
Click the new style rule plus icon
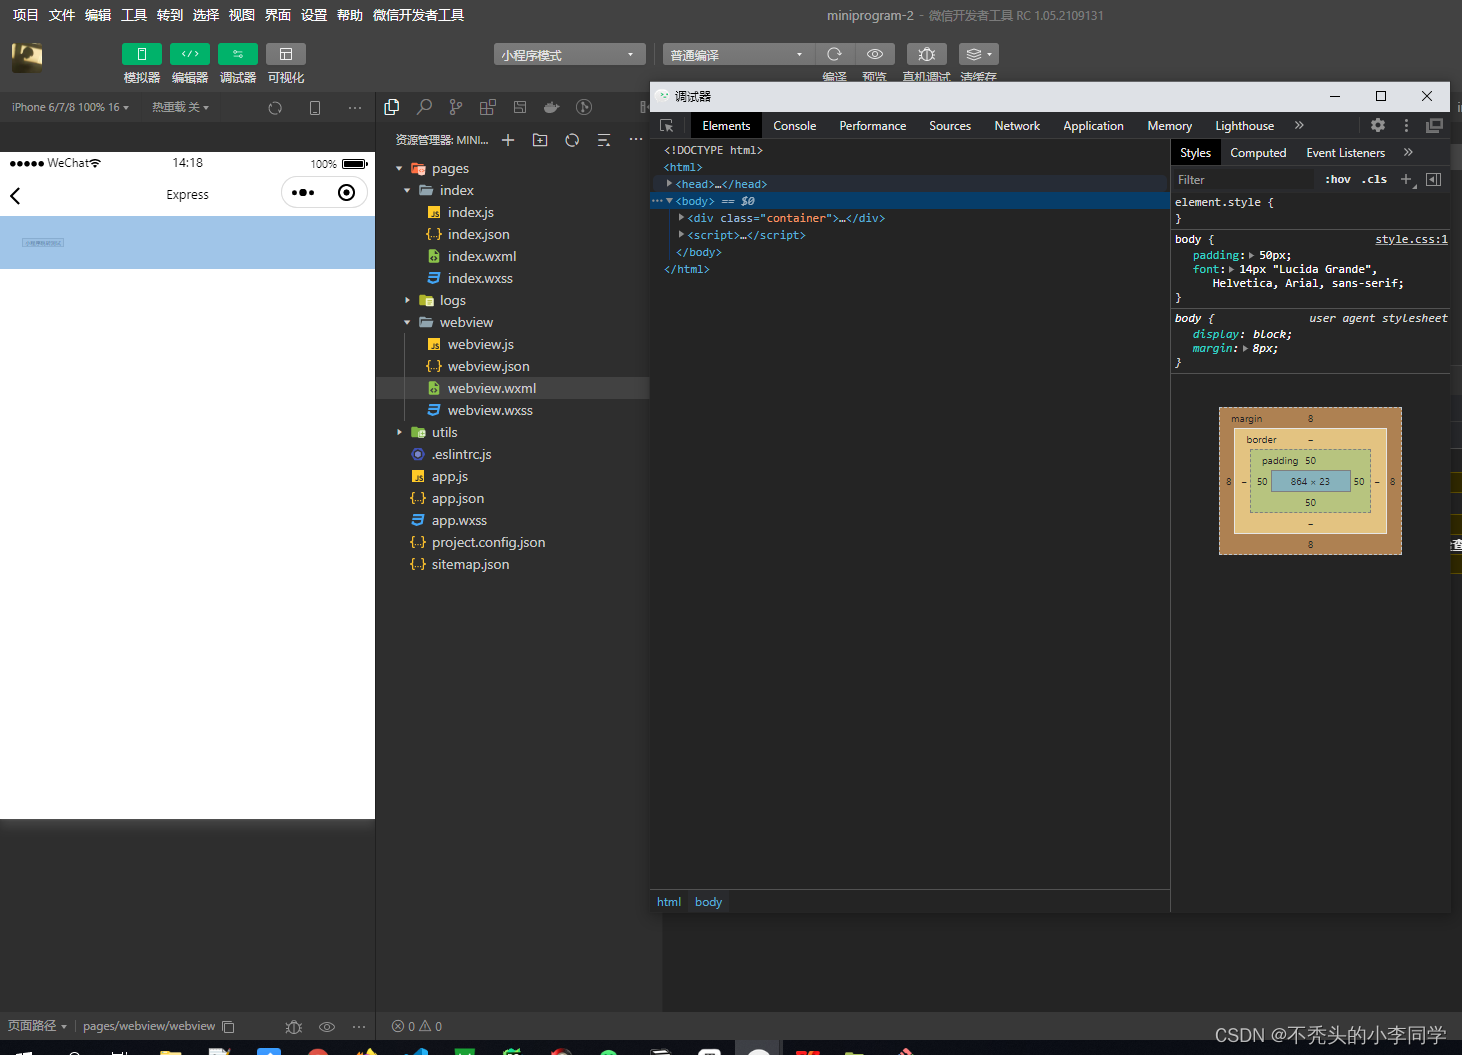(x=1406, y=180)
